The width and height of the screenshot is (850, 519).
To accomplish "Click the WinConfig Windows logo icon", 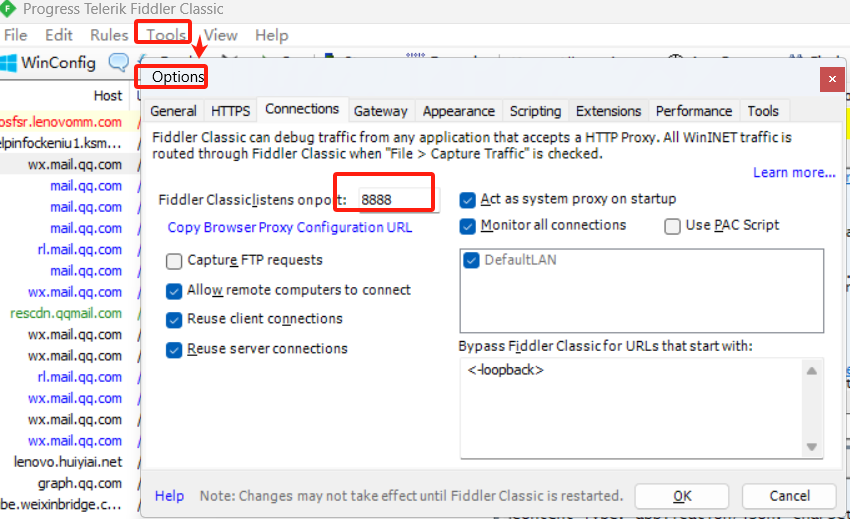I will [x=8, y=63].
